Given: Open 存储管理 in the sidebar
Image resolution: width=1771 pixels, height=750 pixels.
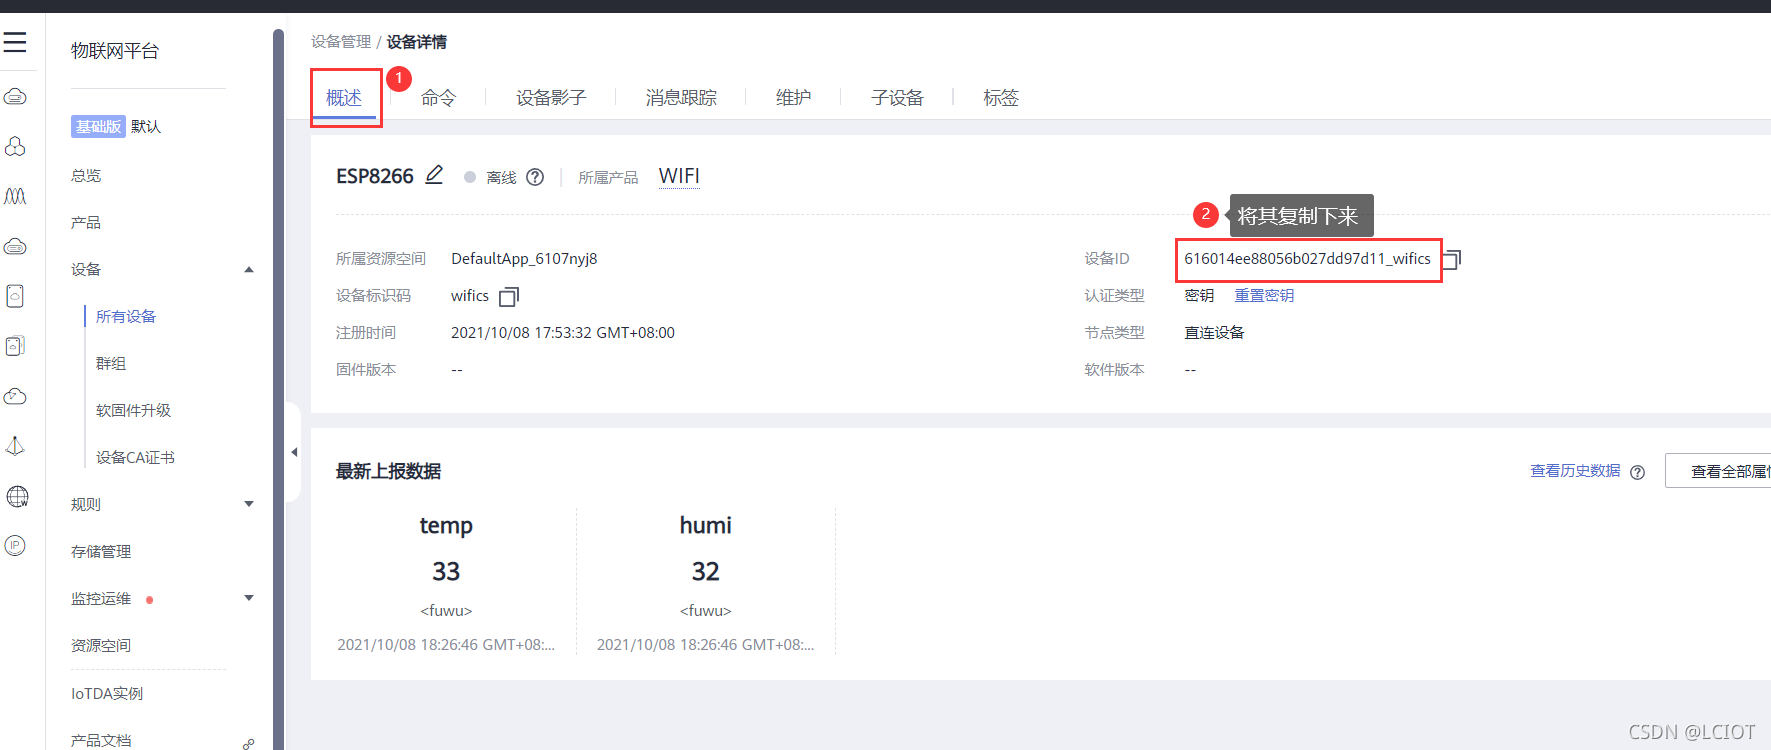Looking at the screenshot, I should (101, 551).
